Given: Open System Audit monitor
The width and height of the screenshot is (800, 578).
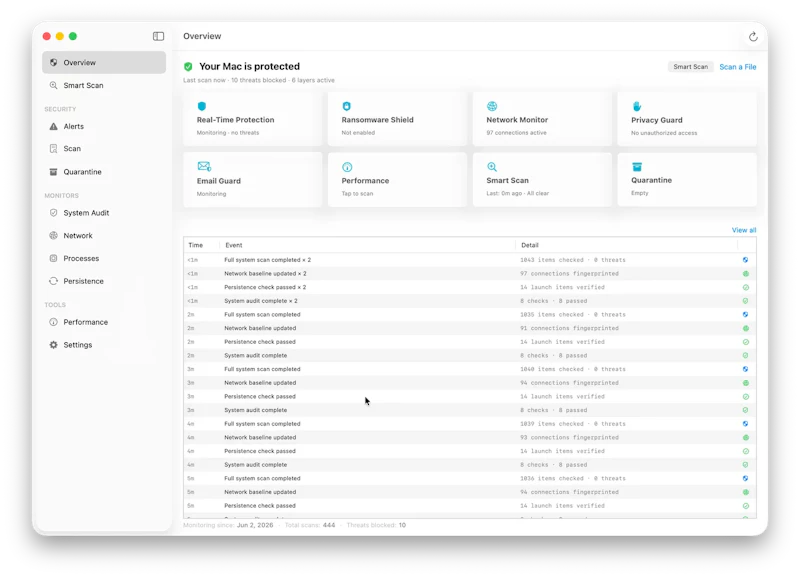Looking at the screenshot, I should [x=104, y=213].
